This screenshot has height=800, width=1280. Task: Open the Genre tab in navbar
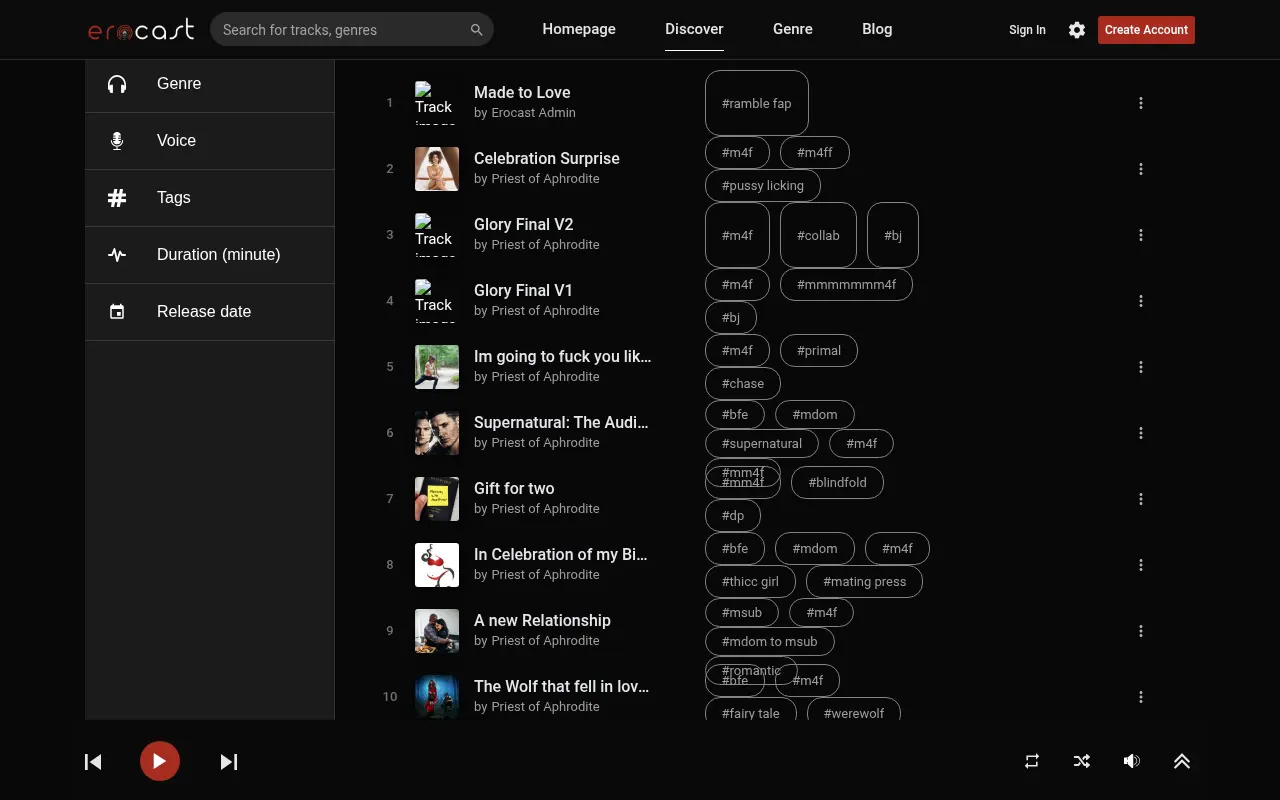click(793, 29)
